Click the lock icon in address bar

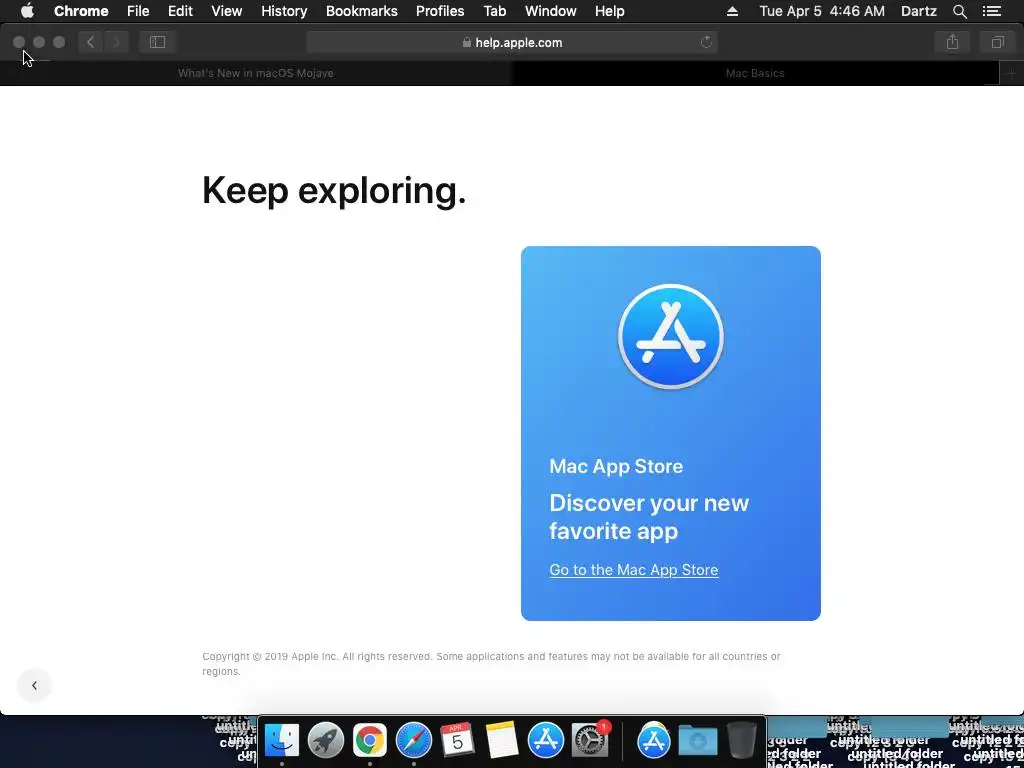pyautogui.click(x=466, y=42)
